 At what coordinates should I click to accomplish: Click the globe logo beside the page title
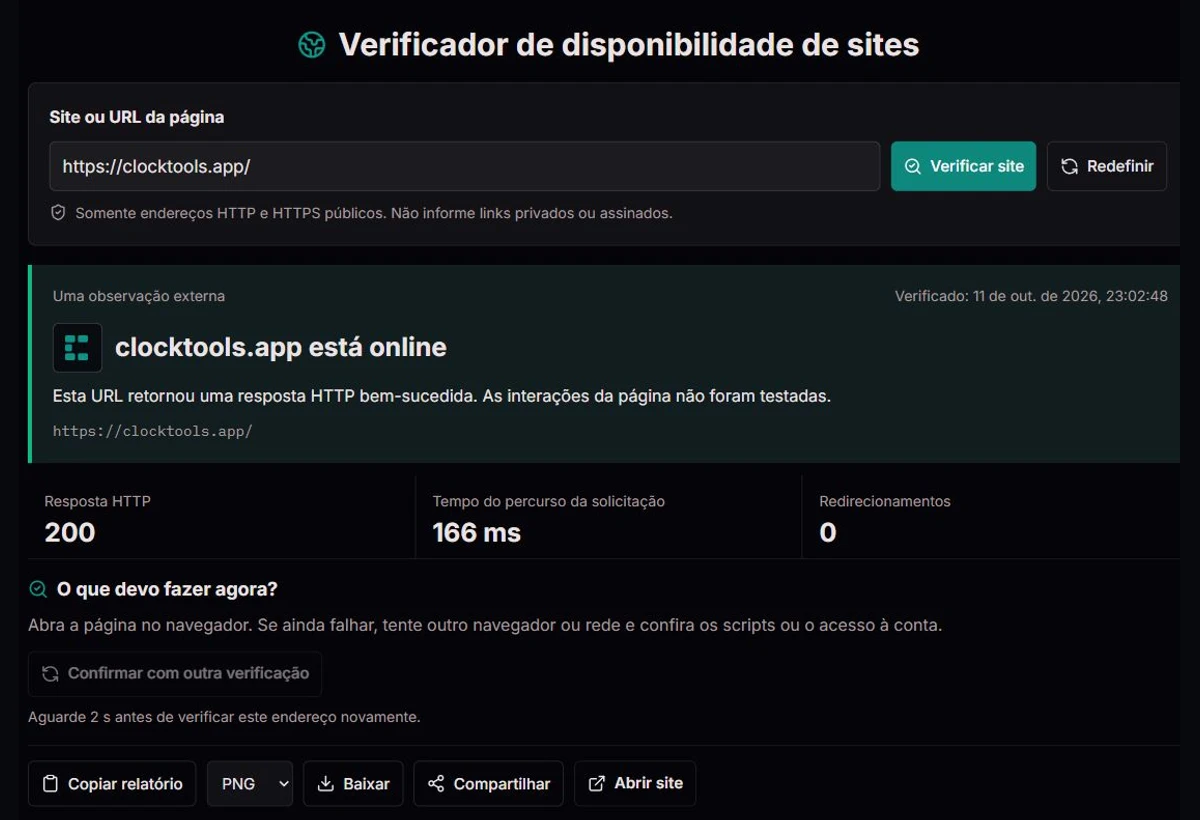point(312,45)
